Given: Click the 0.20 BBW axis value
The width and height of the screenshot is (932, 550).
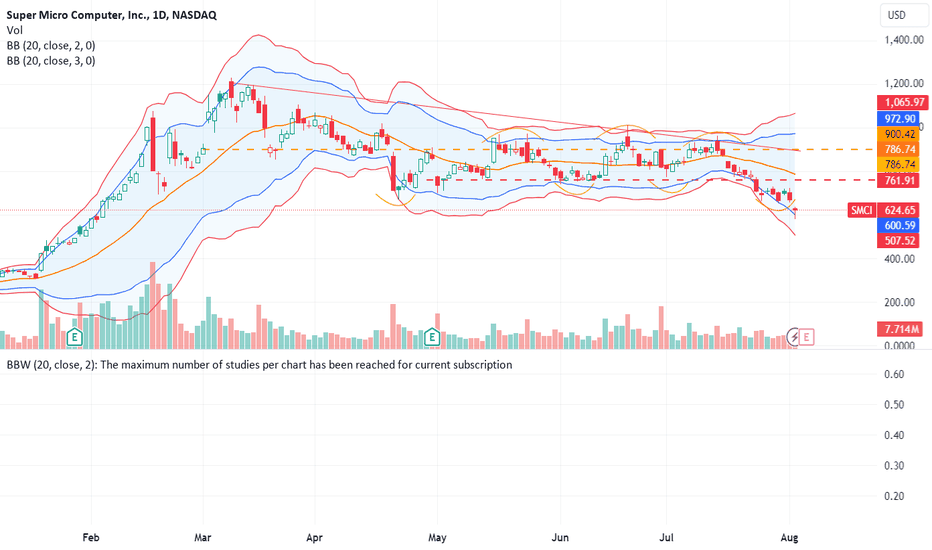Looking at the screenshot, I should click(894, 496).
